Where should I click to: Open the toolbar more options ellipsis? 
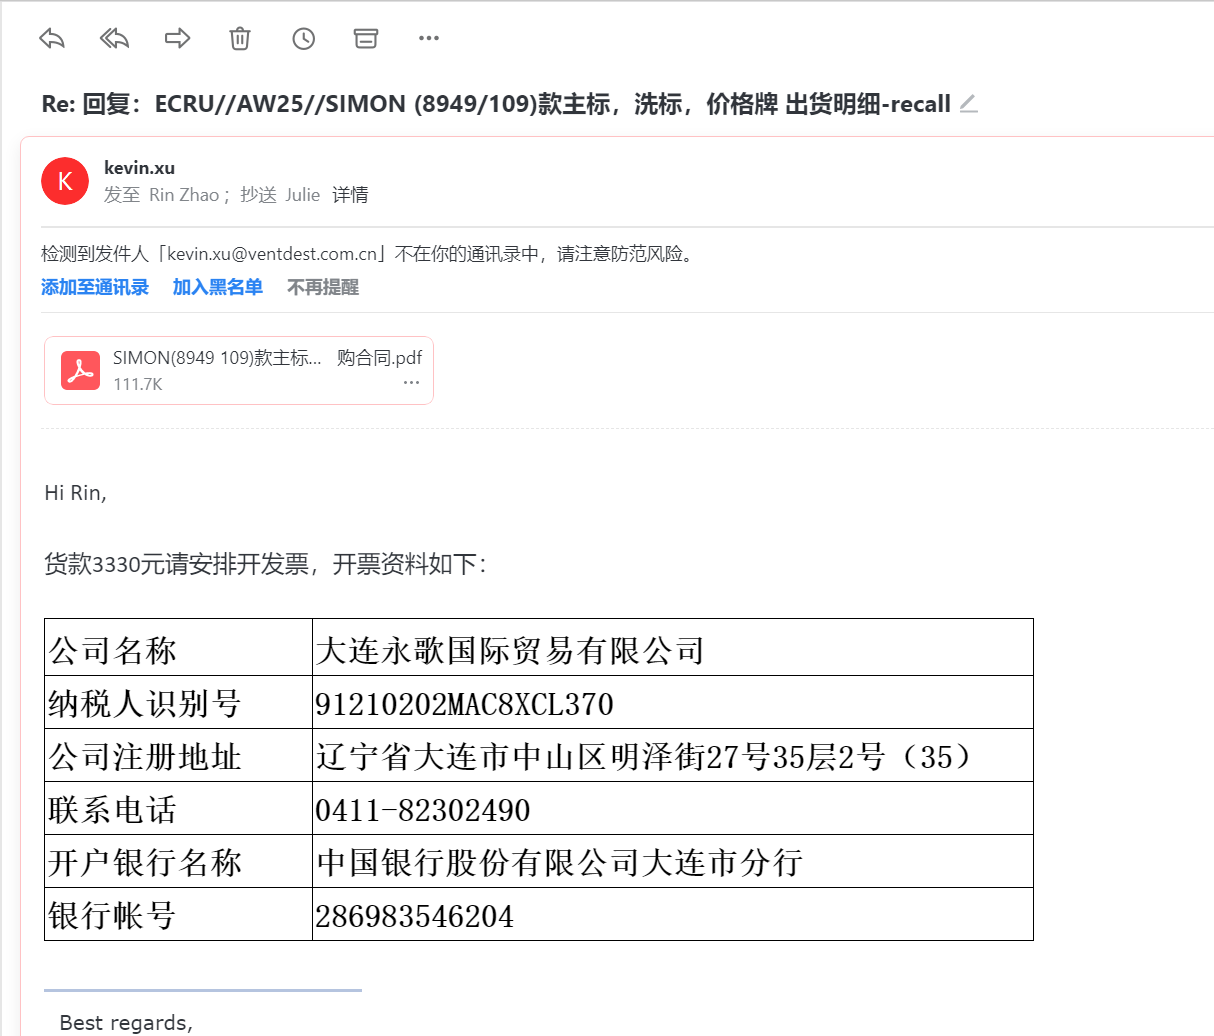tap(429, 39)
